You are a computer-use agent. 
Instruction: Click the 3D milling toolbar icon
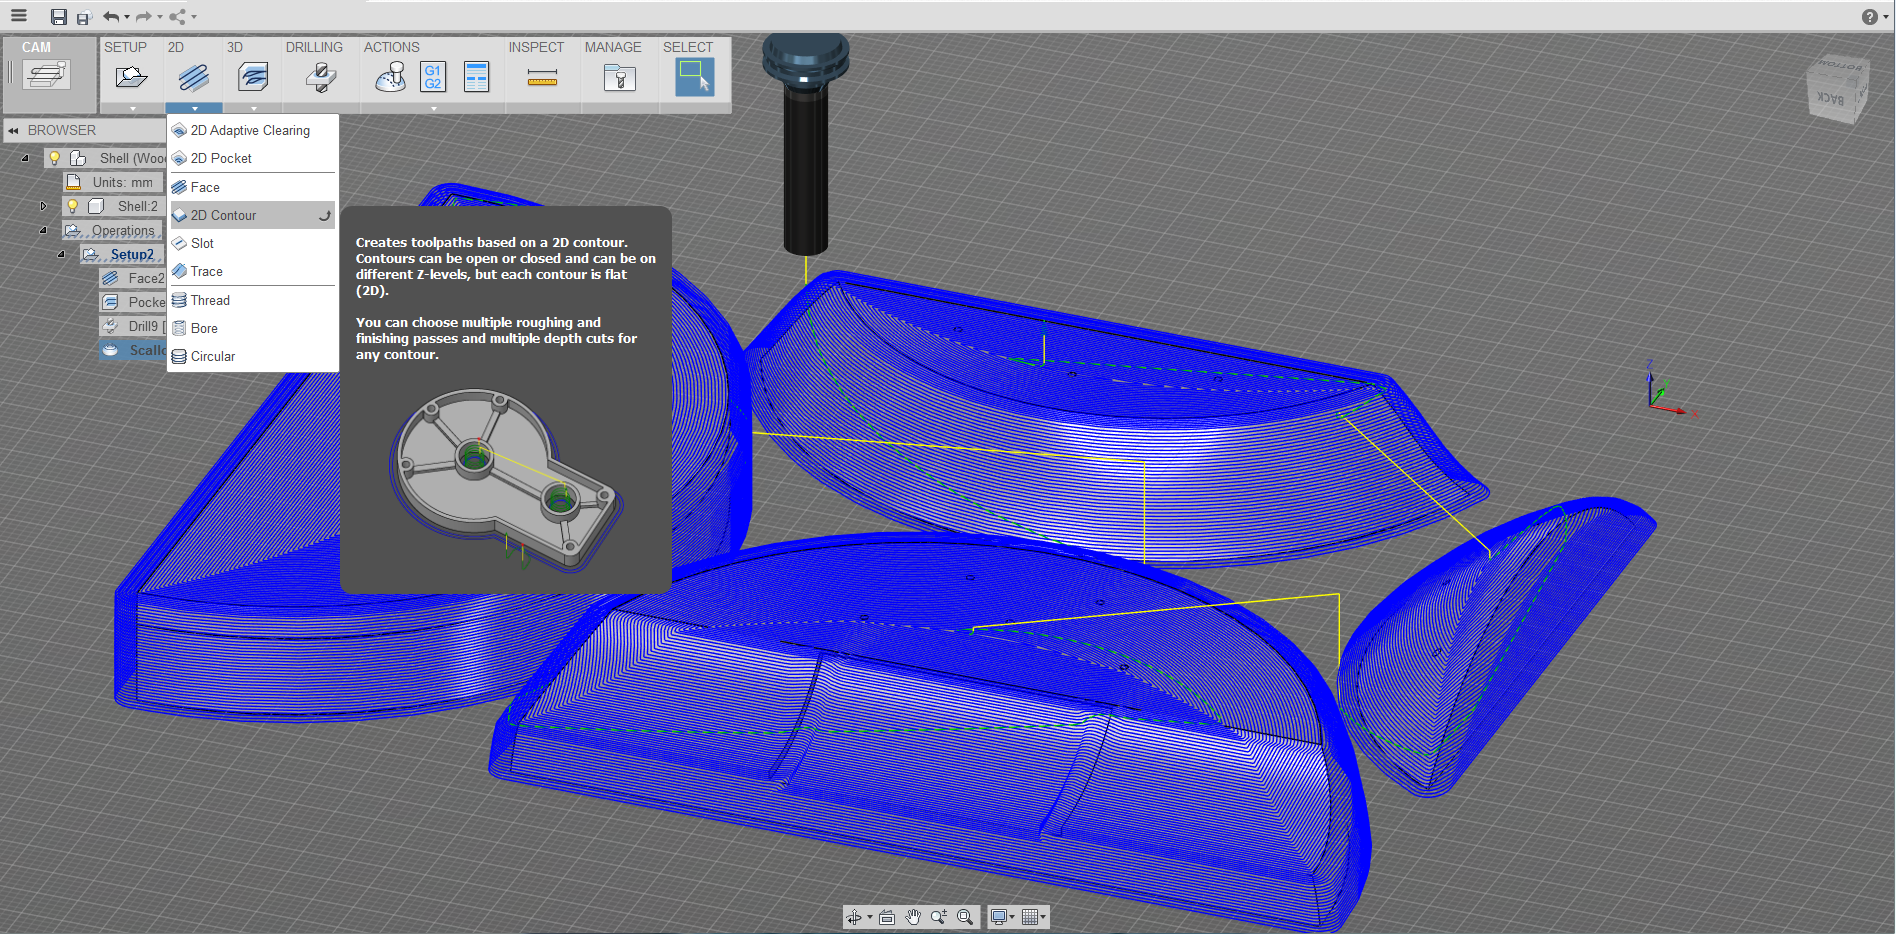tap(253, 77)
